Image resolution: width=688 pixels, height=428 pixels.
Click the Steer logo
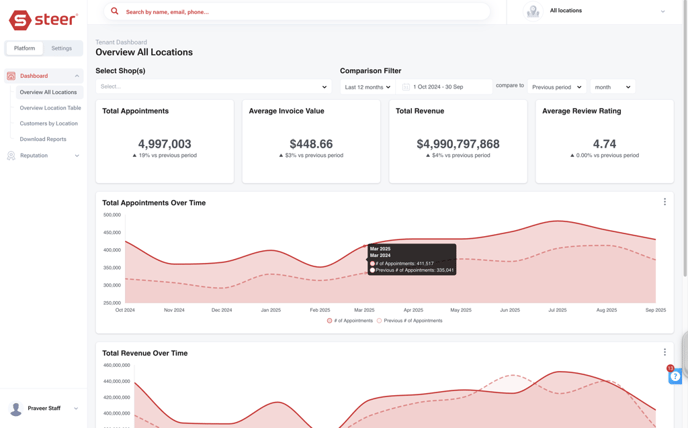[43, 20]
